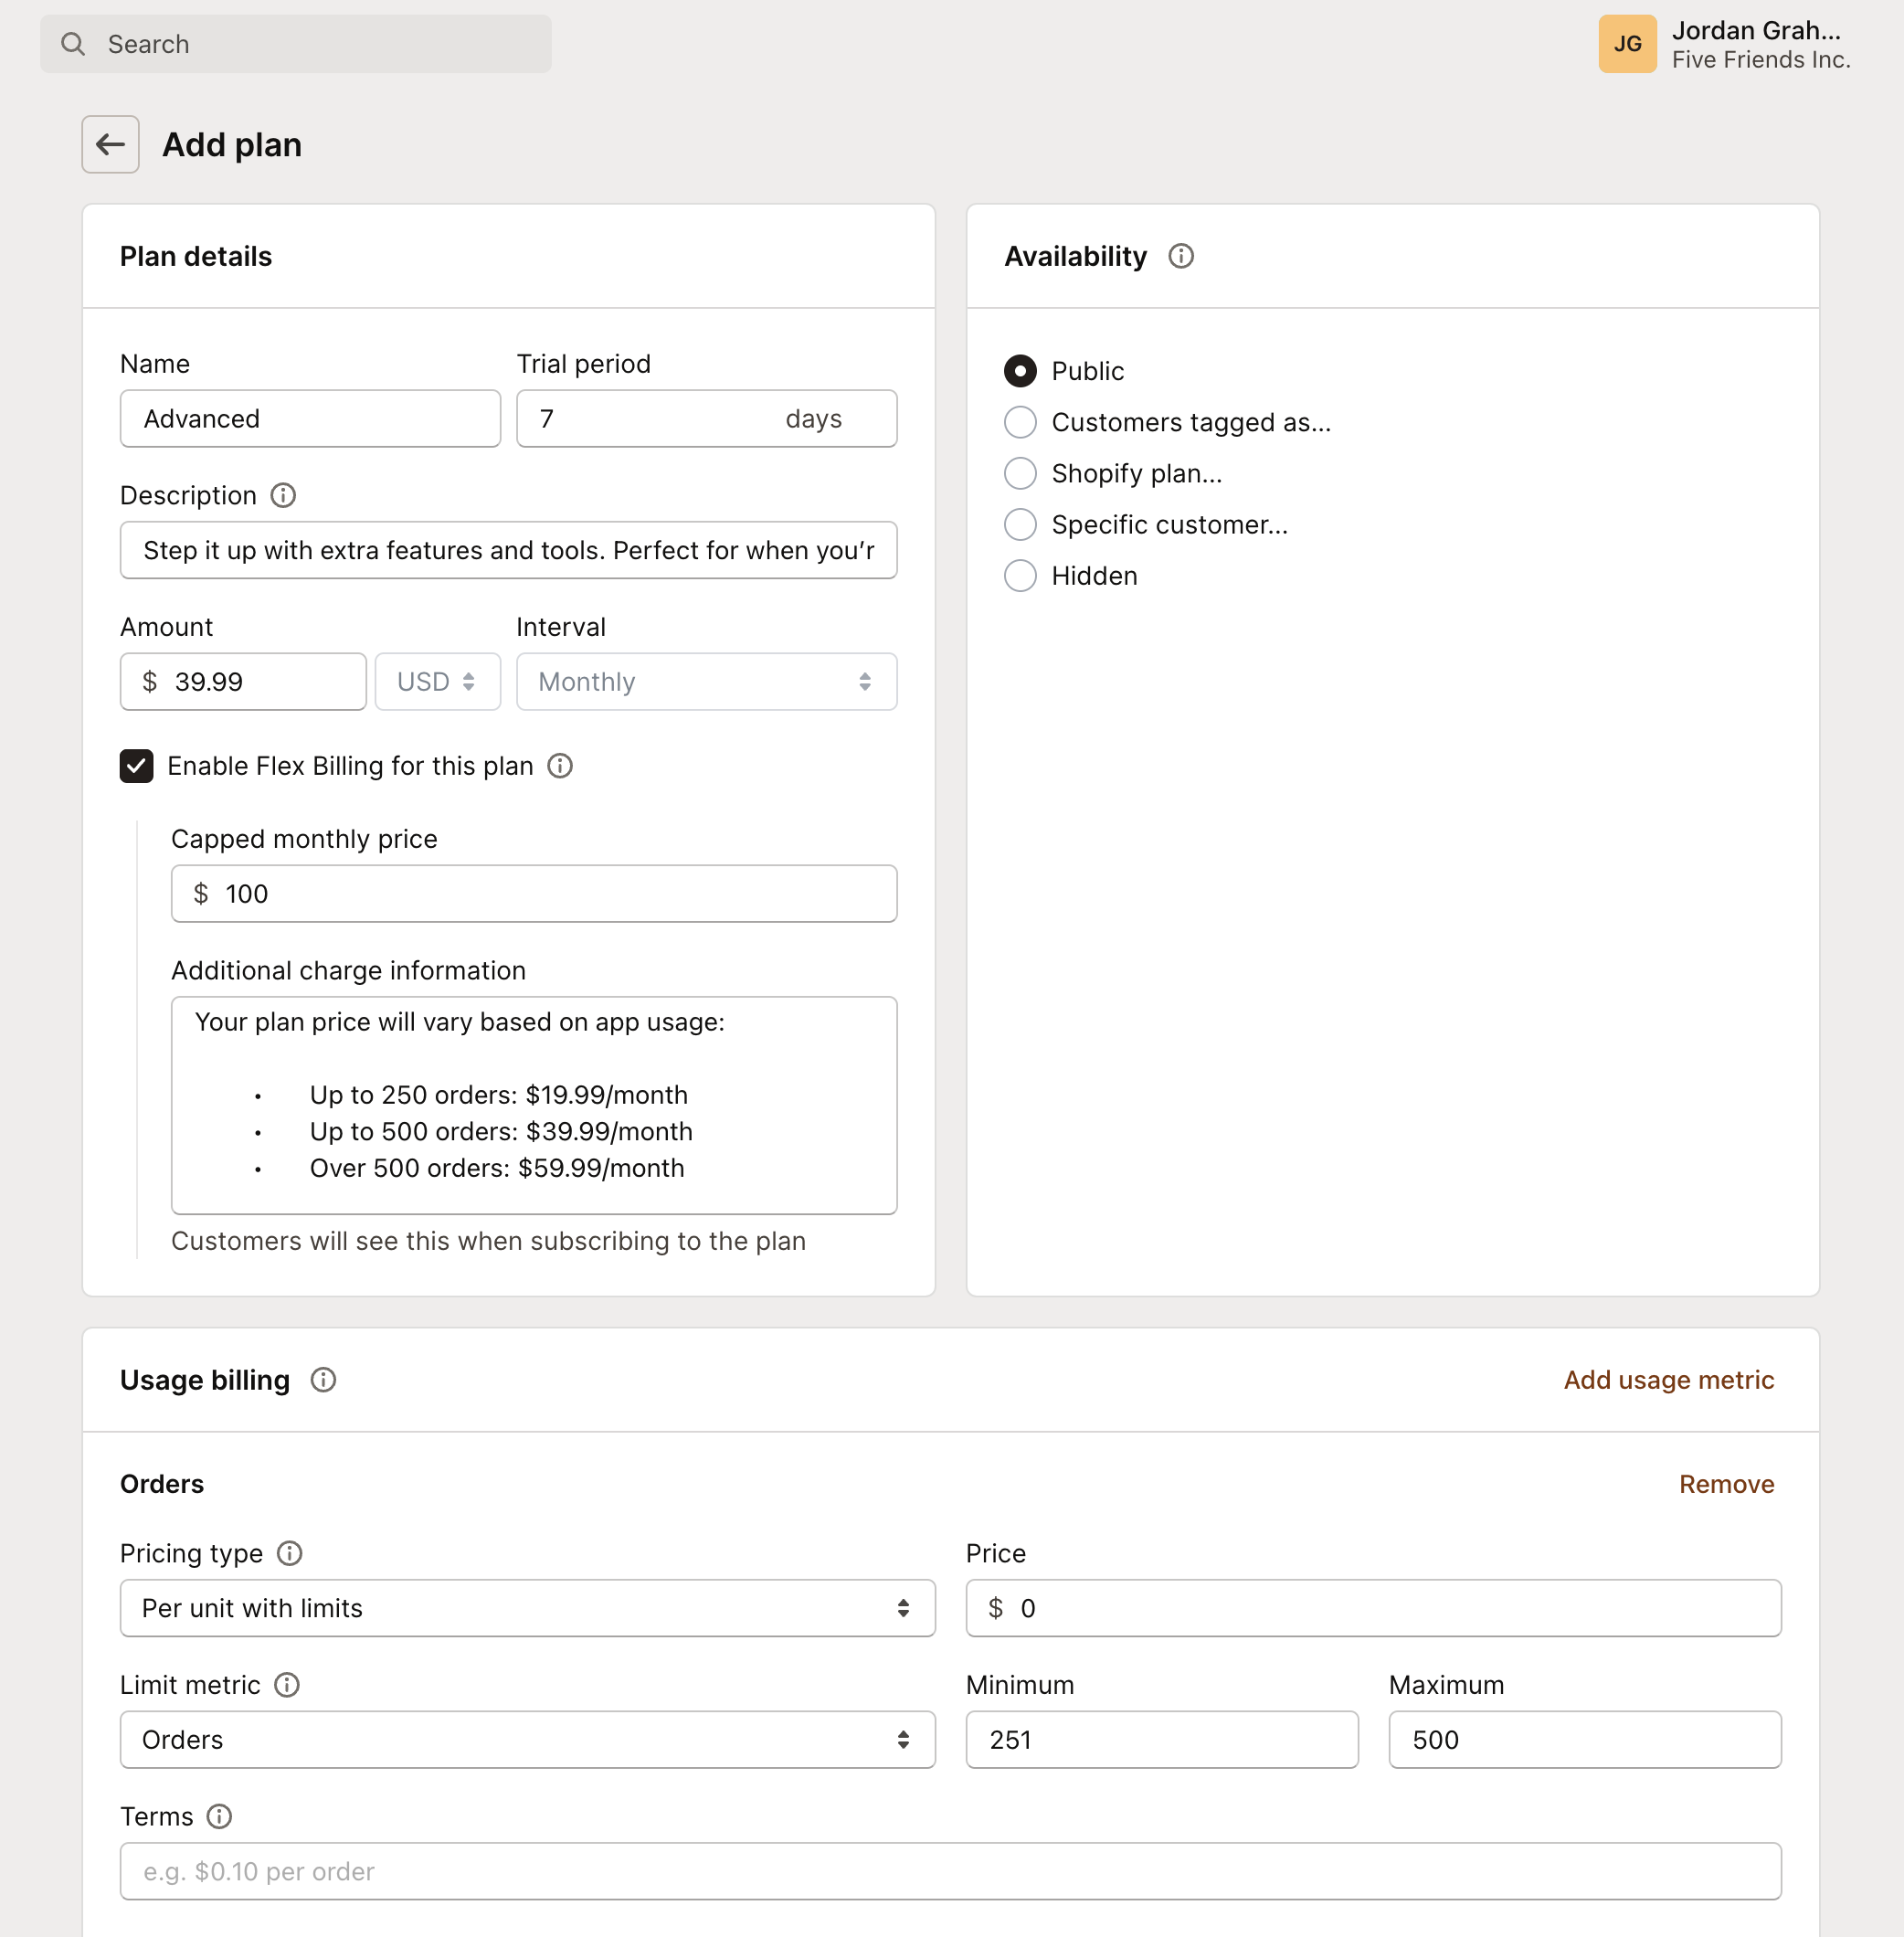The height and width of the screenshot is (1937, 1904).
Task: Click the Search bar
Action: pos(294,44)
